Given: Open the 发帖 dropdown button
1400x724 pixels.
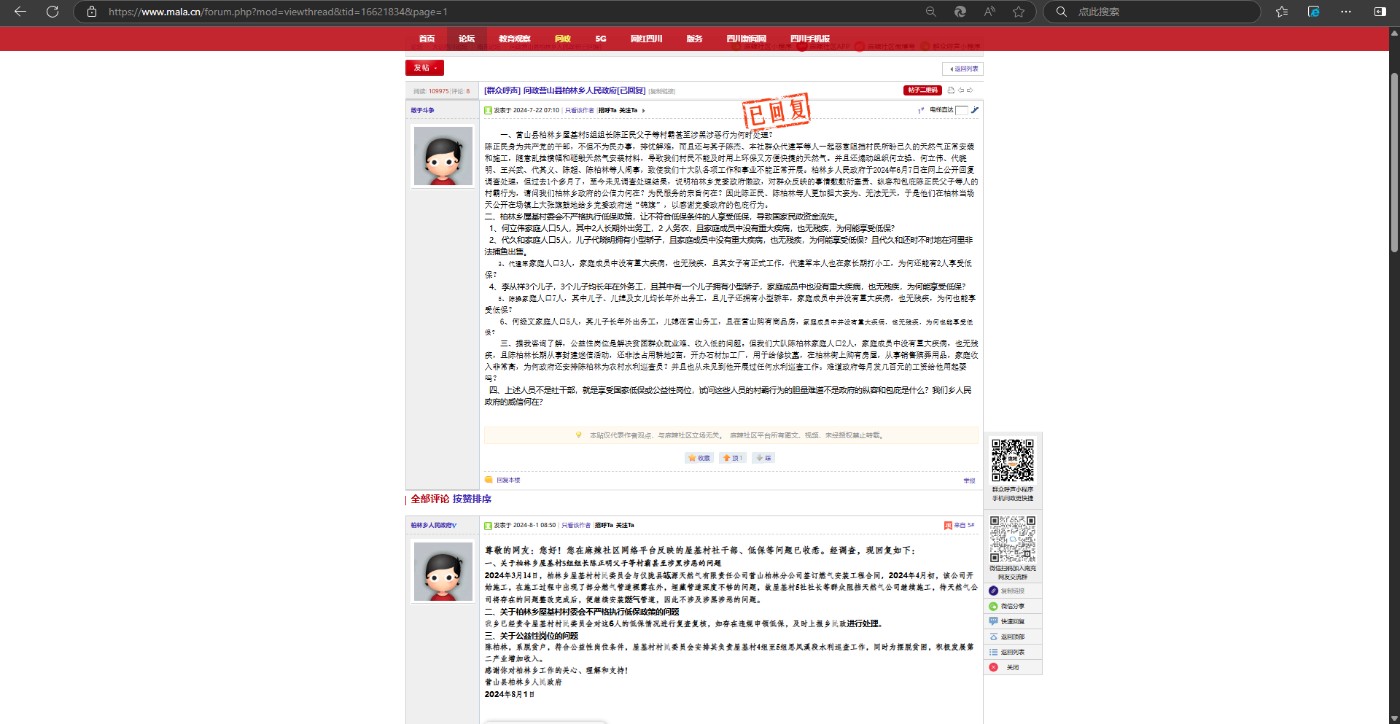Looking at the screenshot, I should (x=424, y=68).
